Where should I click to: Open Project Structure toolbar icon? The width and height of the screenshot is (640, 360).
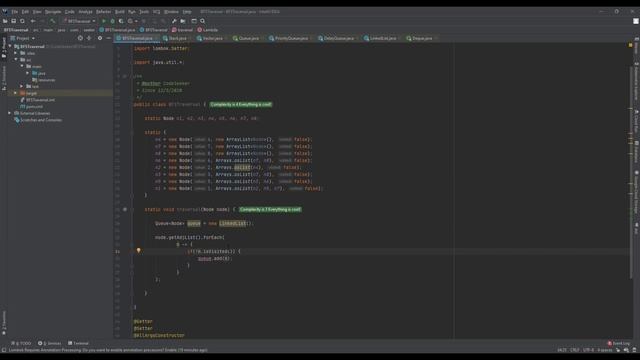[x=183, y=21]
